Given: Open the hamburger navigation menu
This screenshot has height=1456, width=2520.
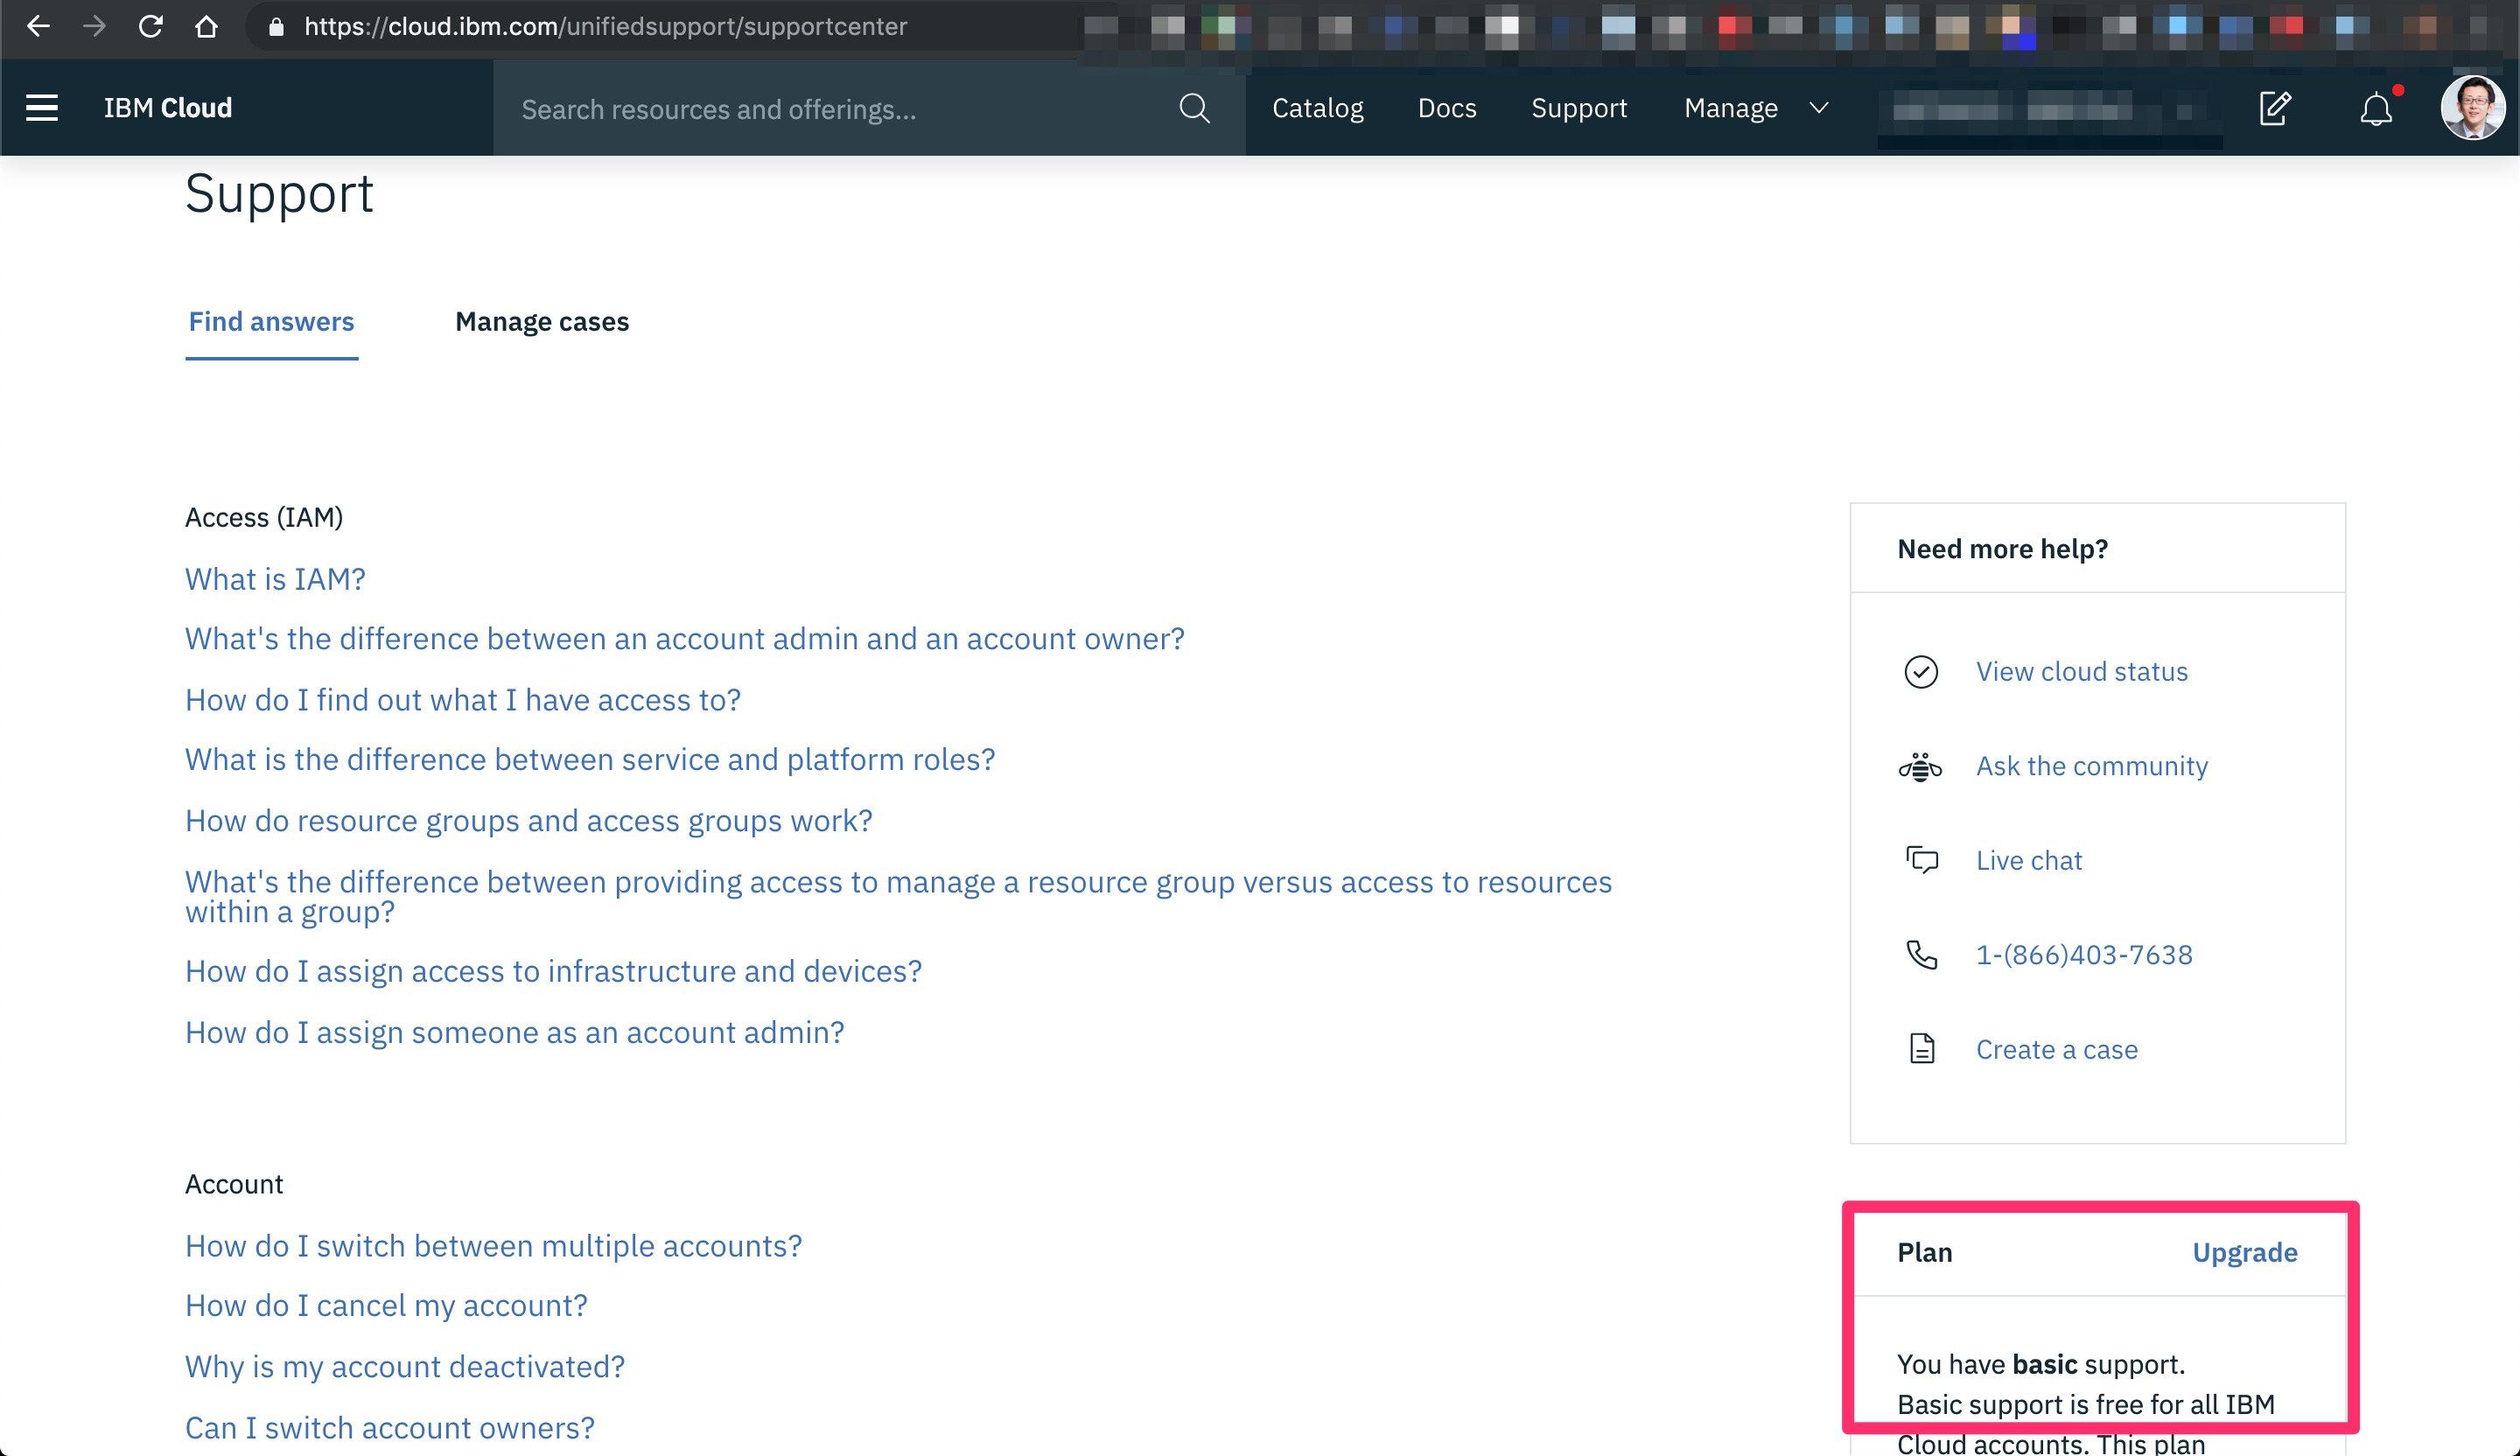Looking at the screenshot, I should click(41, 108).
